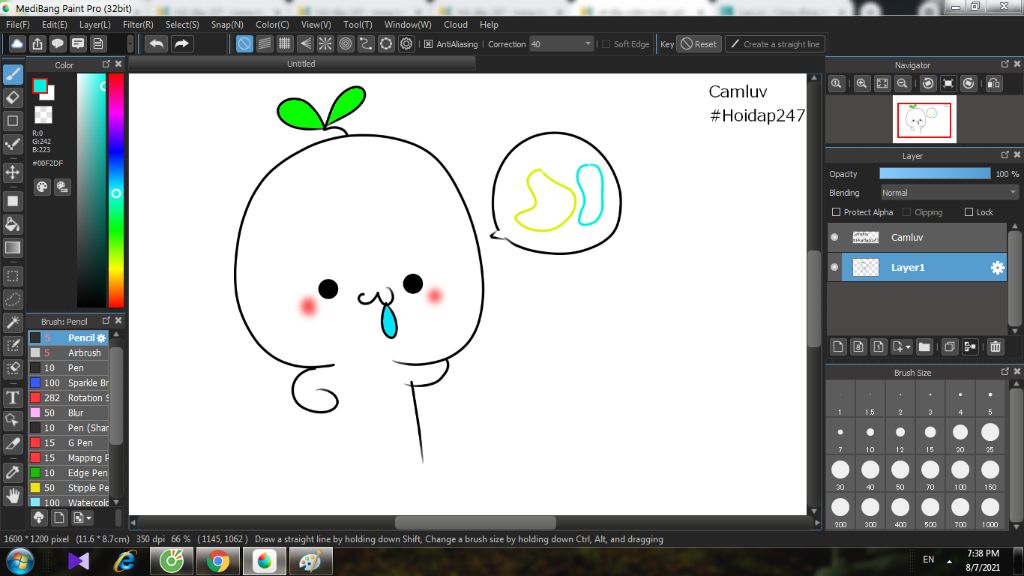This screenshot has height=576, width=1024.
Task: Open the Correction value dropdown
Action: coord(587,44)
